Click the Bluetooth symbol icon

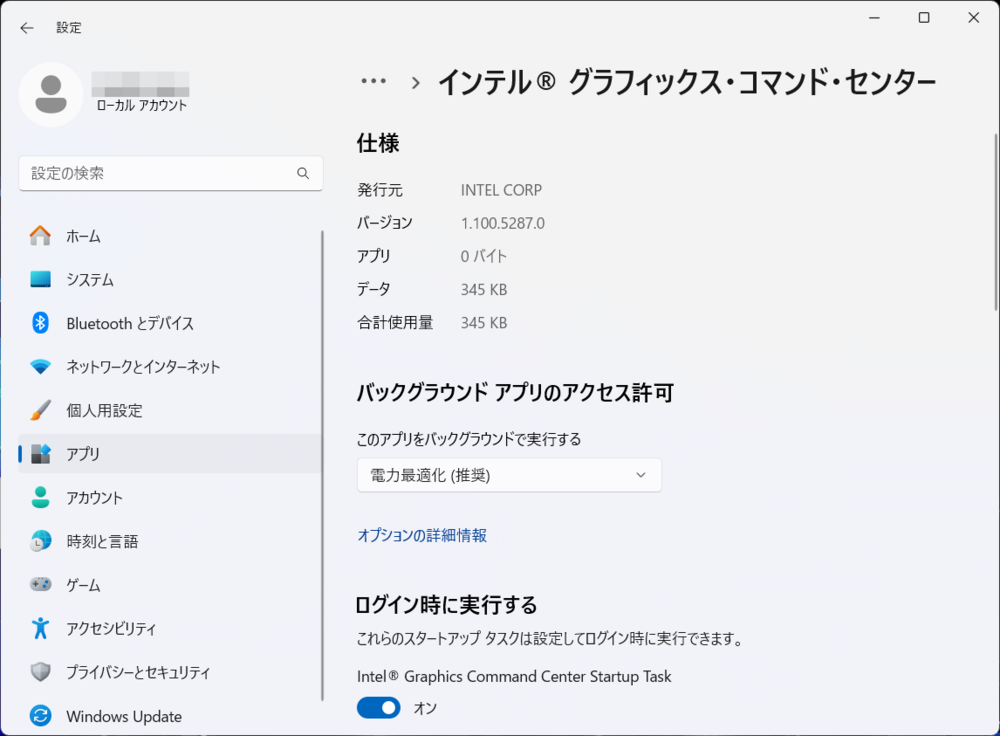(x=40, y=323)
